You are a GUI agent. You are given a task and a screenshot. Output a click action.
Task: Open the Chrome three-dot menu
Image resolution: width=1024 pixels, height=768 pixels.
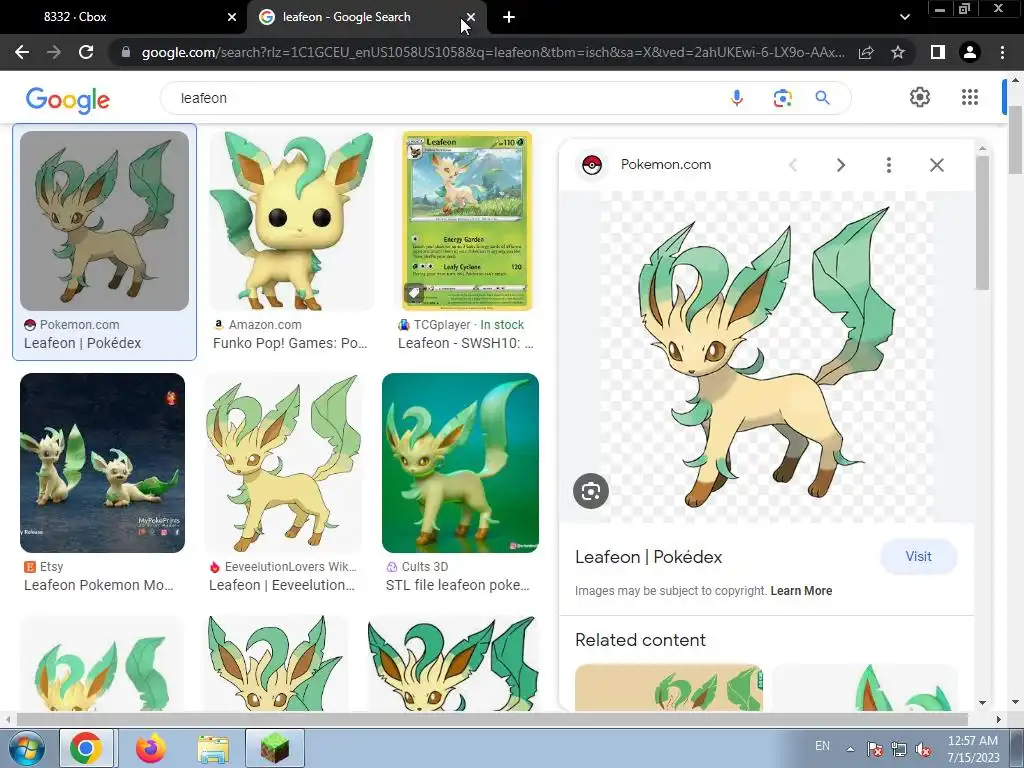[x=1002, y=52]
